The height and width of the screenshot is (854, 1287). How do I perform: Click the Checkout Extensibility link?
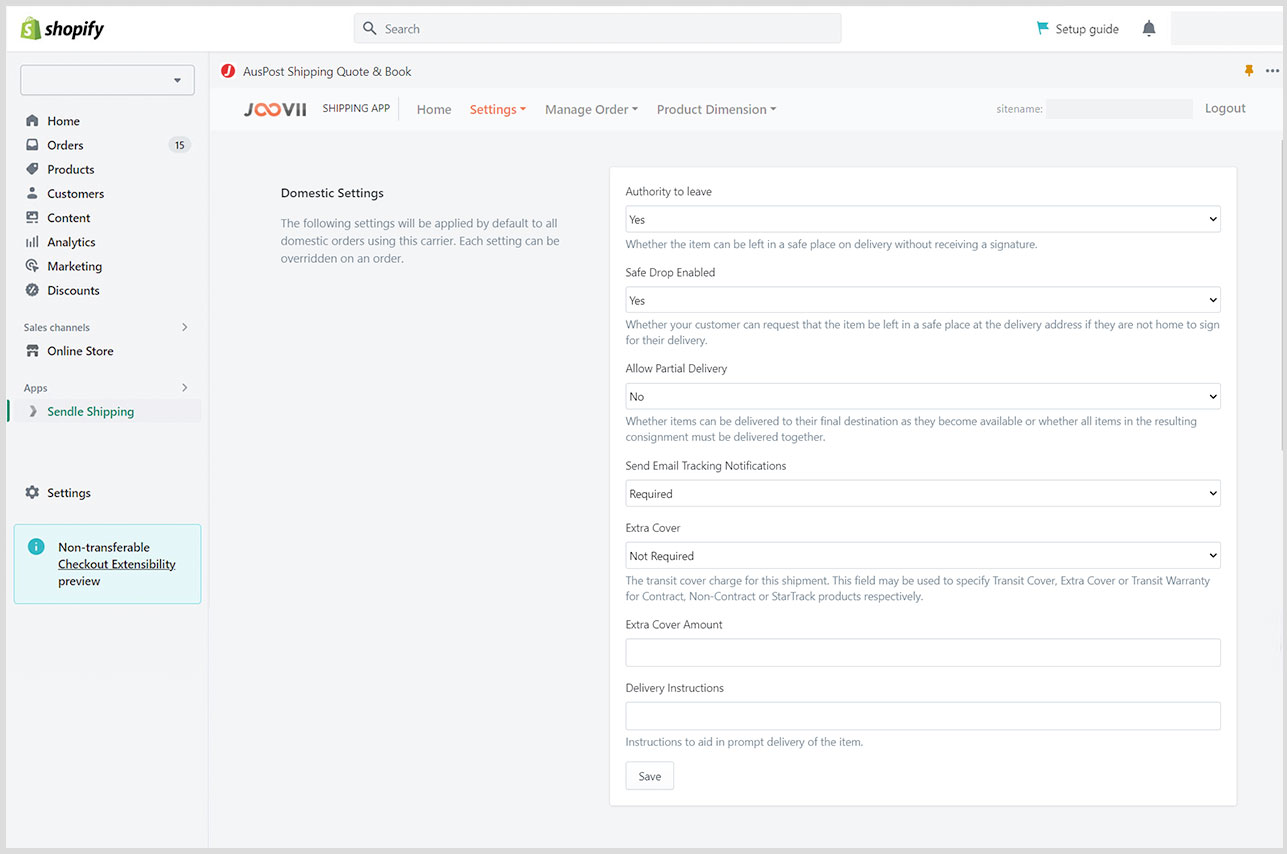pyautogui.click(x=116, y=564)
